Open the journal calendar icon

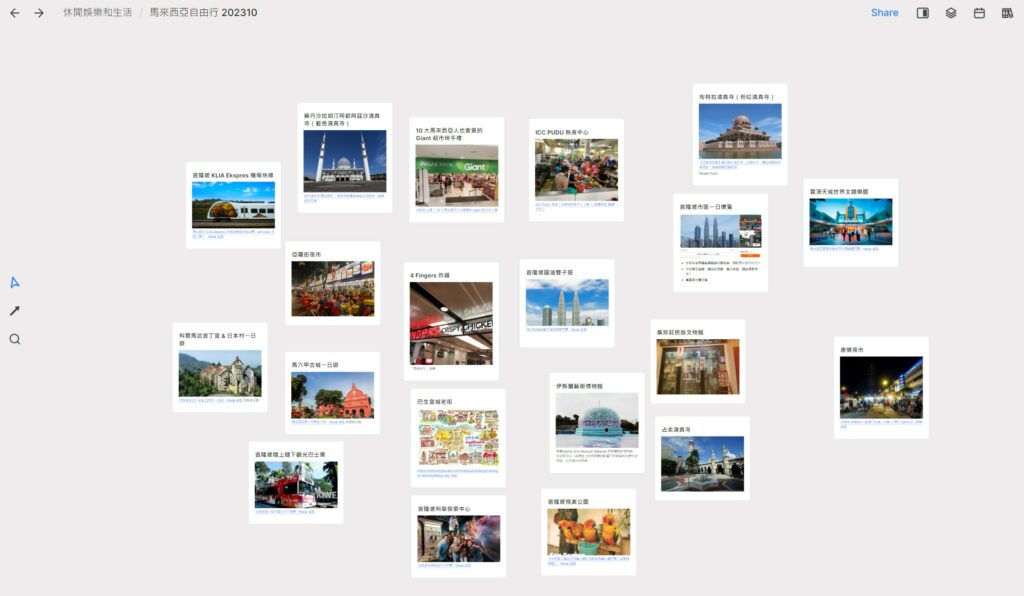point(979,13)
